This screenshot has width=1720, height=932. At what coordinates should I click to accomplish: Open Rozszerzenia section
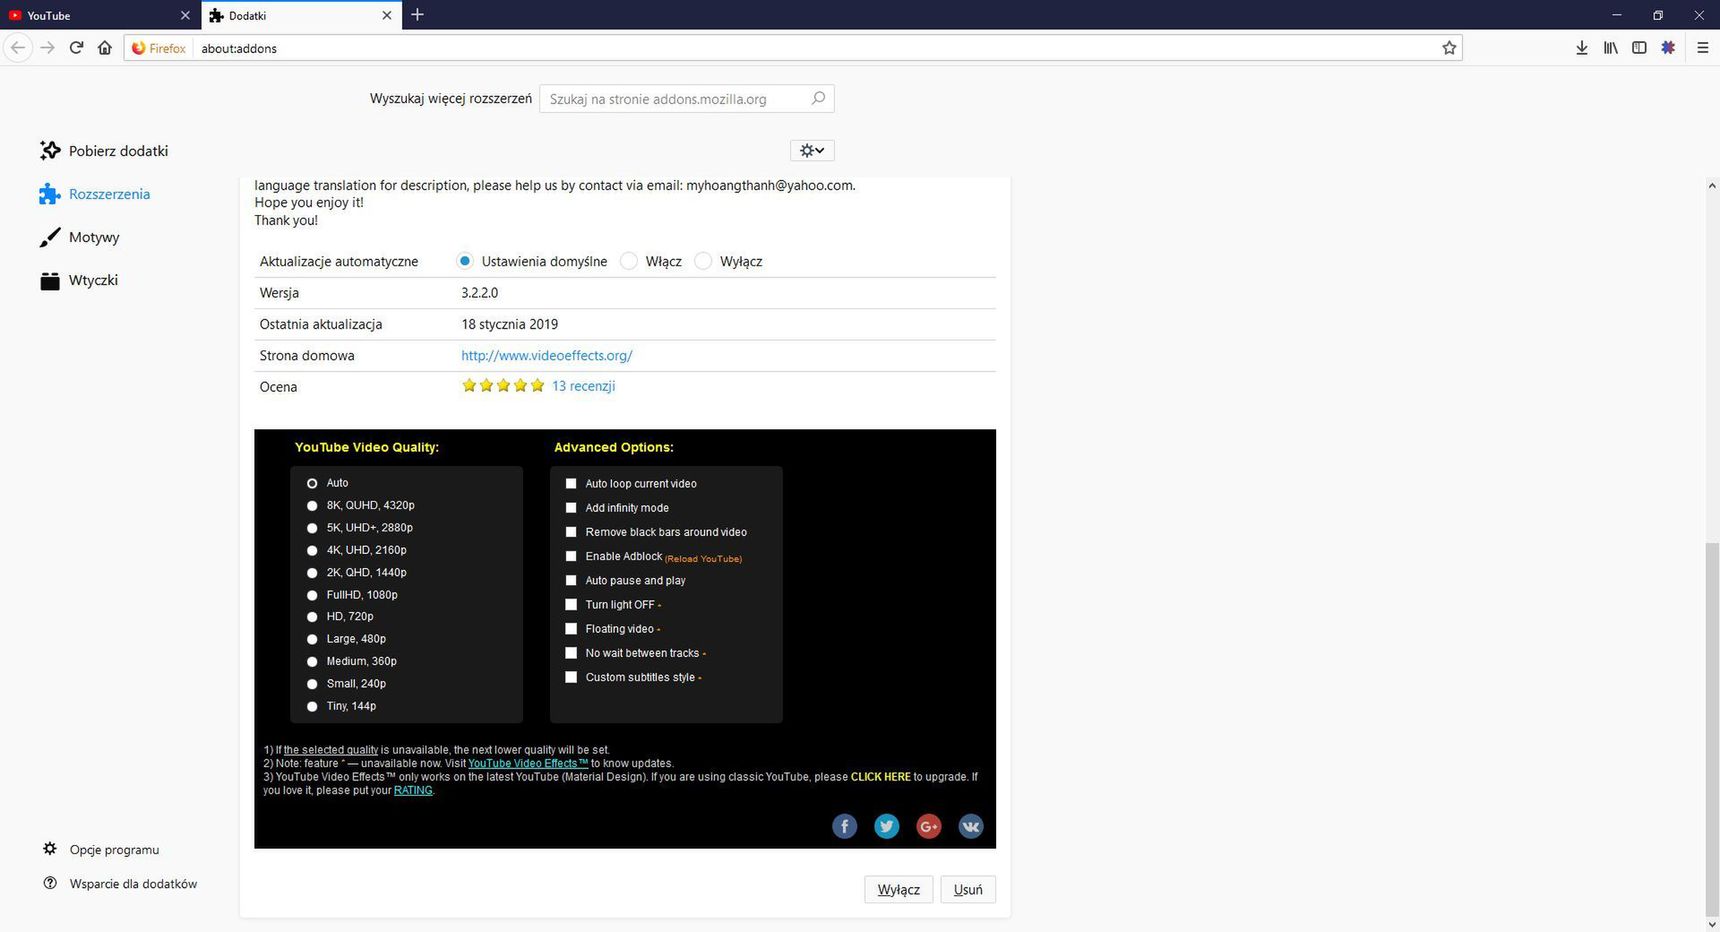pyautogui.click(x=95, y=194)
